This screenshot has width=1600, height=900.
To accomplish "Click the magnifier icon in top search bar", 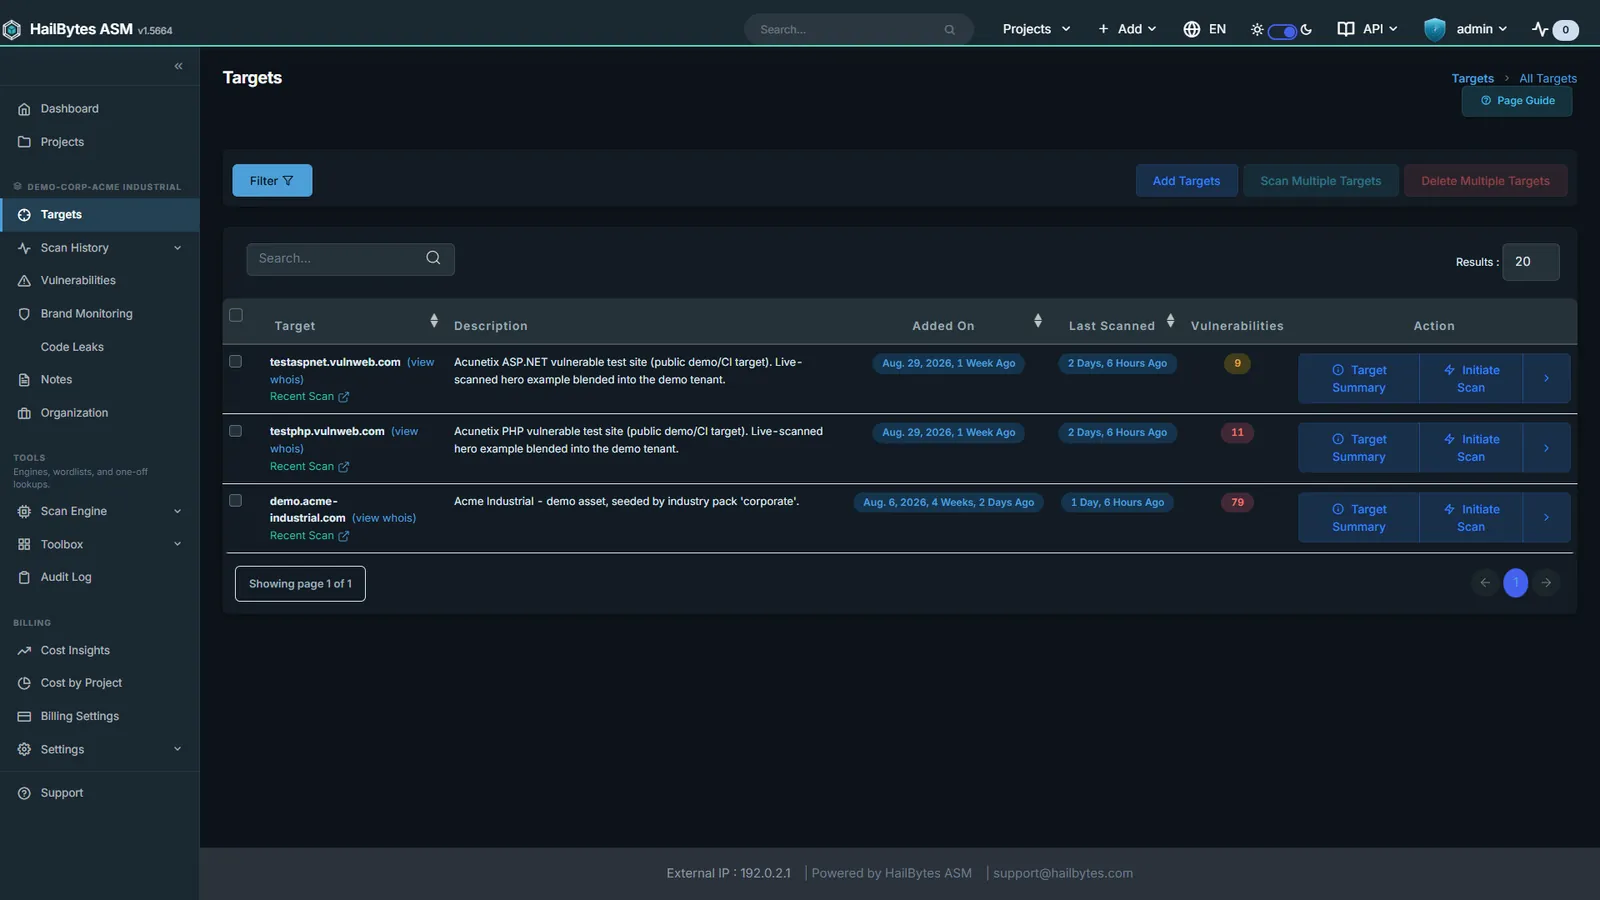I will point(949,30).
